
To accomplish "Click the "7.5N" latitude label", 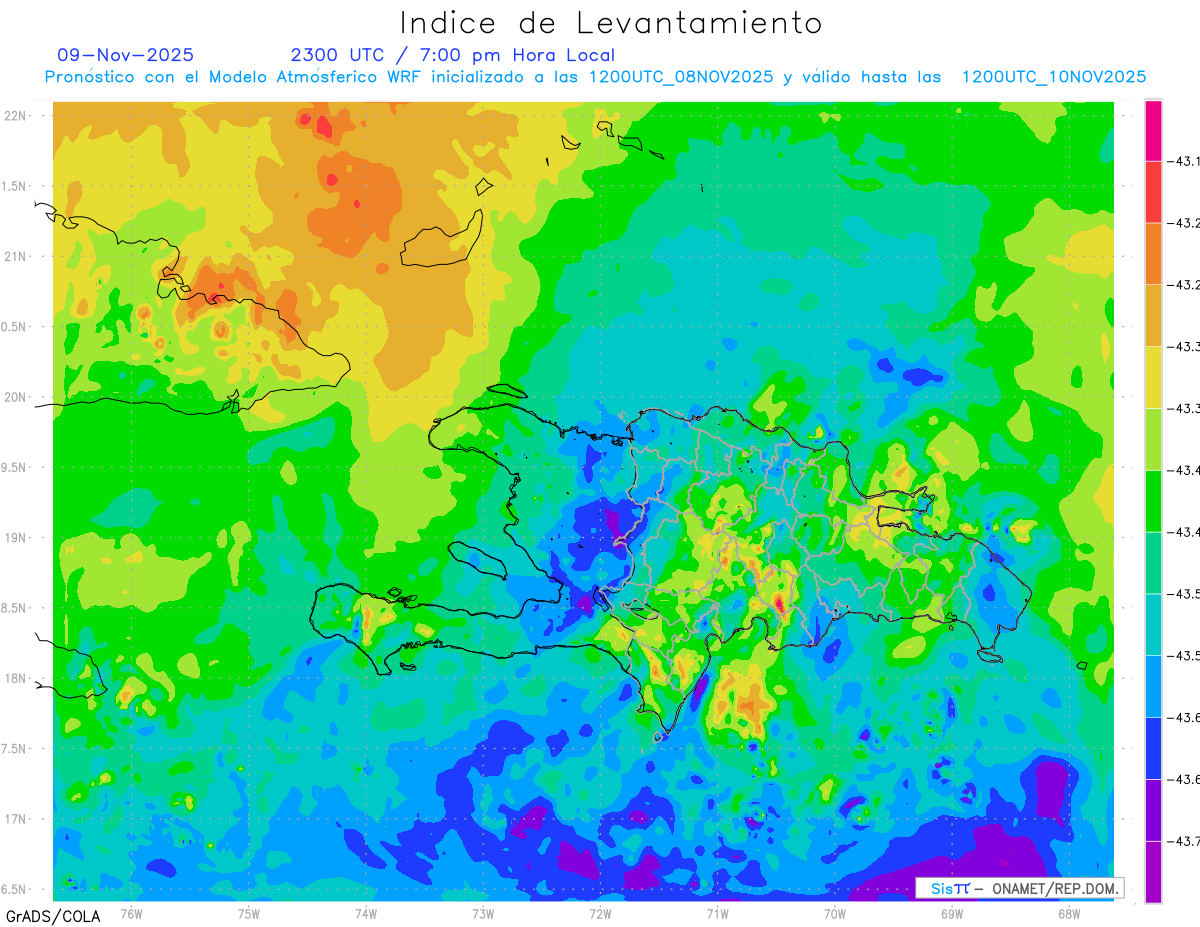I will click(15, 749).
